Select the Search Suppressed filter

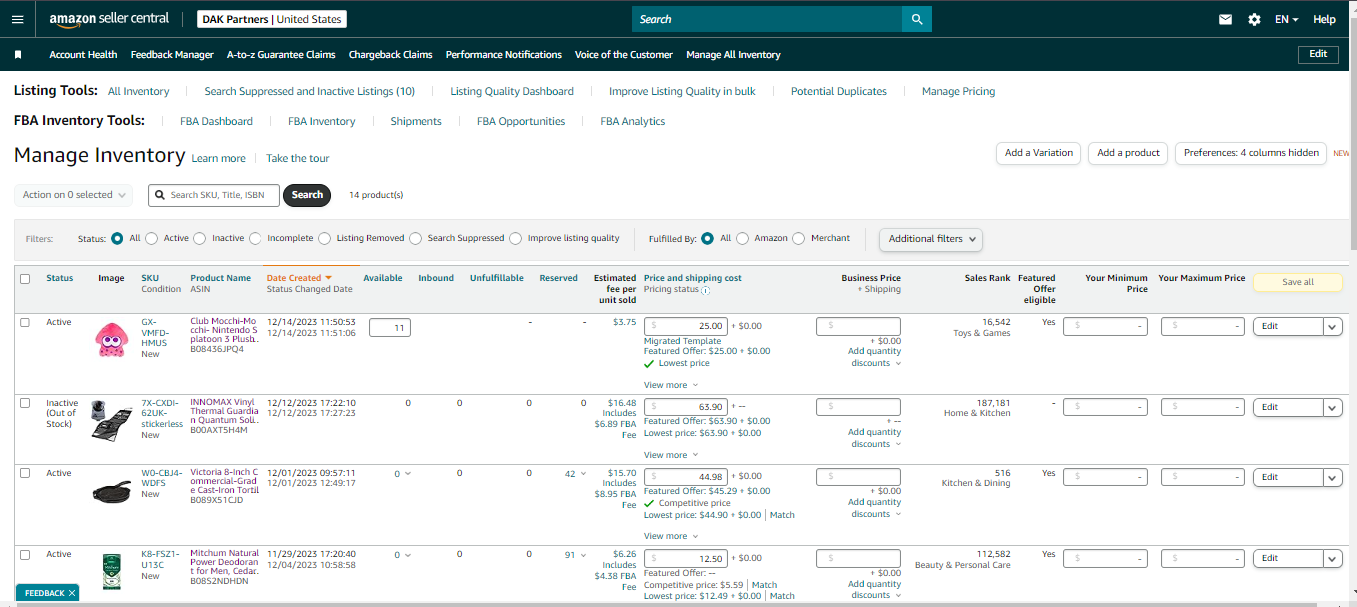point(416,238)
